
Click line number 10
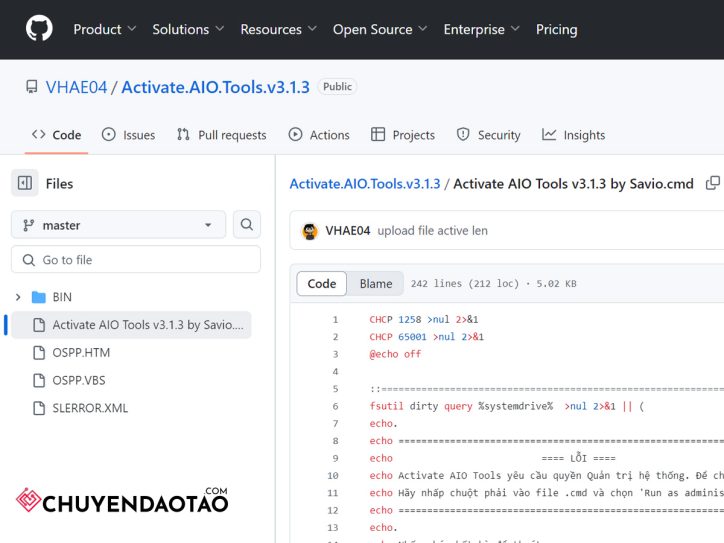pyautogui.click(x=333, y=476)
